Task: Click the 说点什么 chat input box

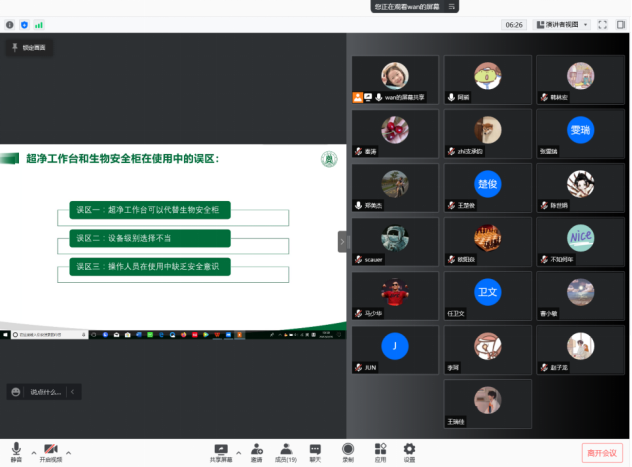Action: (x=45, y=392)
